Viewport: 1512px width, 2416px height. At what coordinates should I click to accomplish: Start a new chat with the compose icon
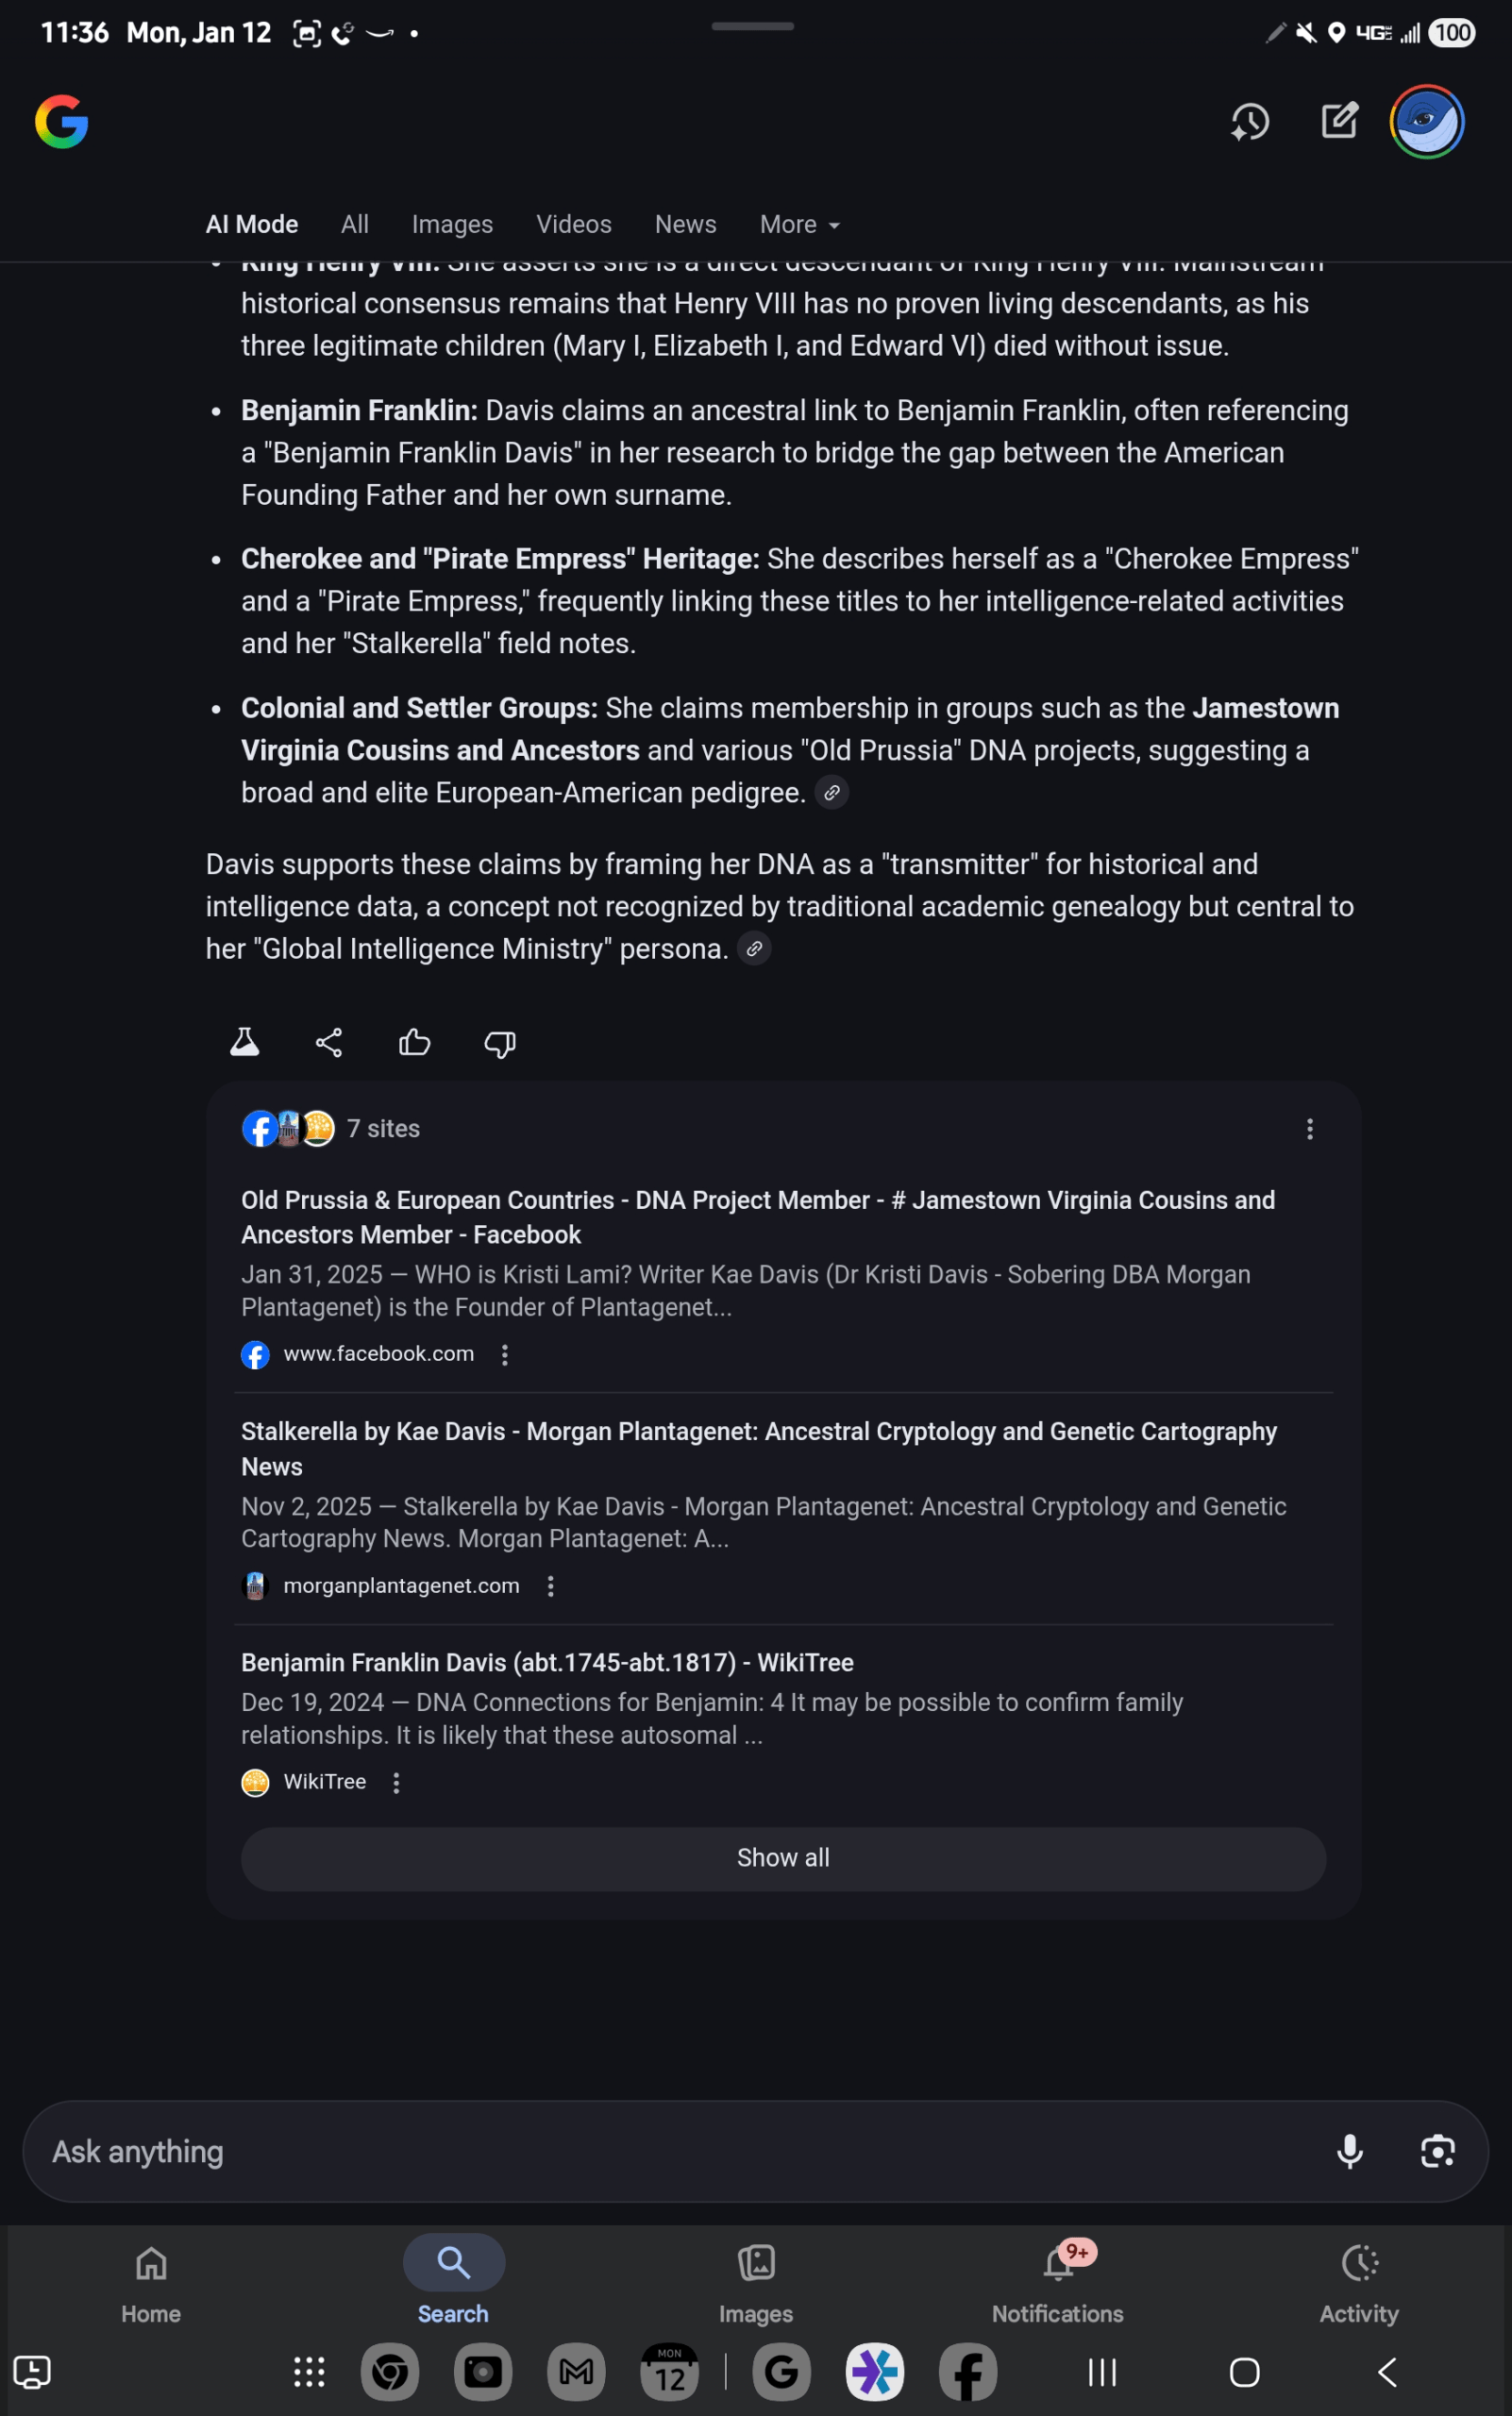pos(1338,121)
